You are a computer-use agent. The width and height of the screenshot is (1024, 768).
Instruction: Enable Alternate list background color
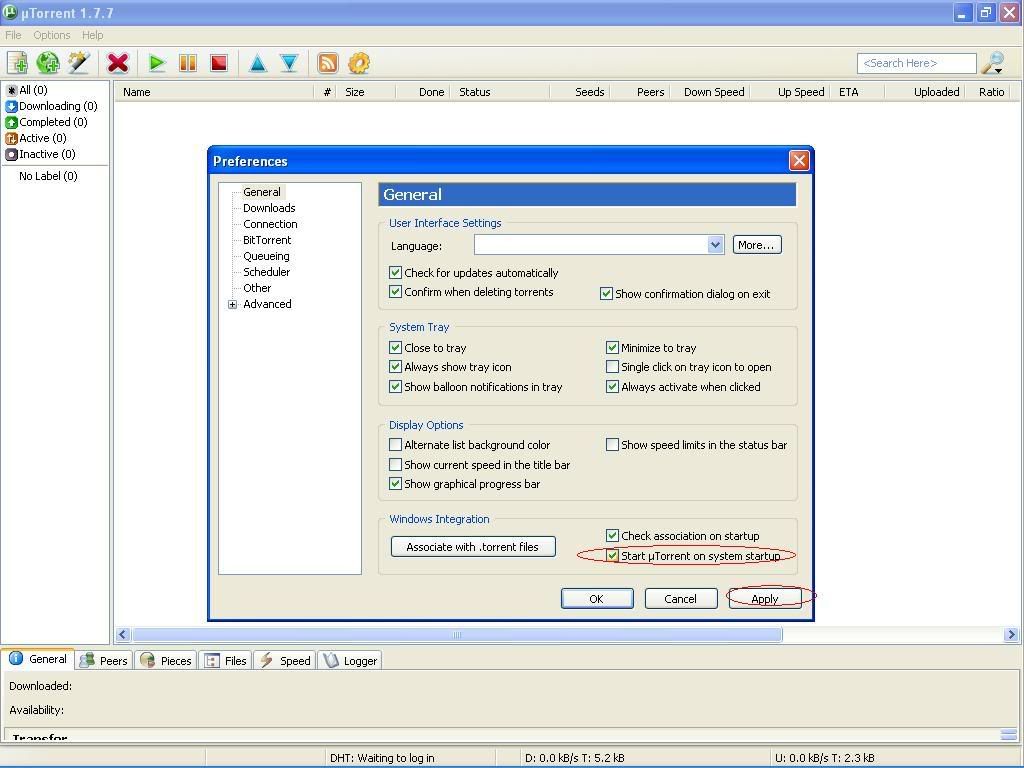coord(396,445)
